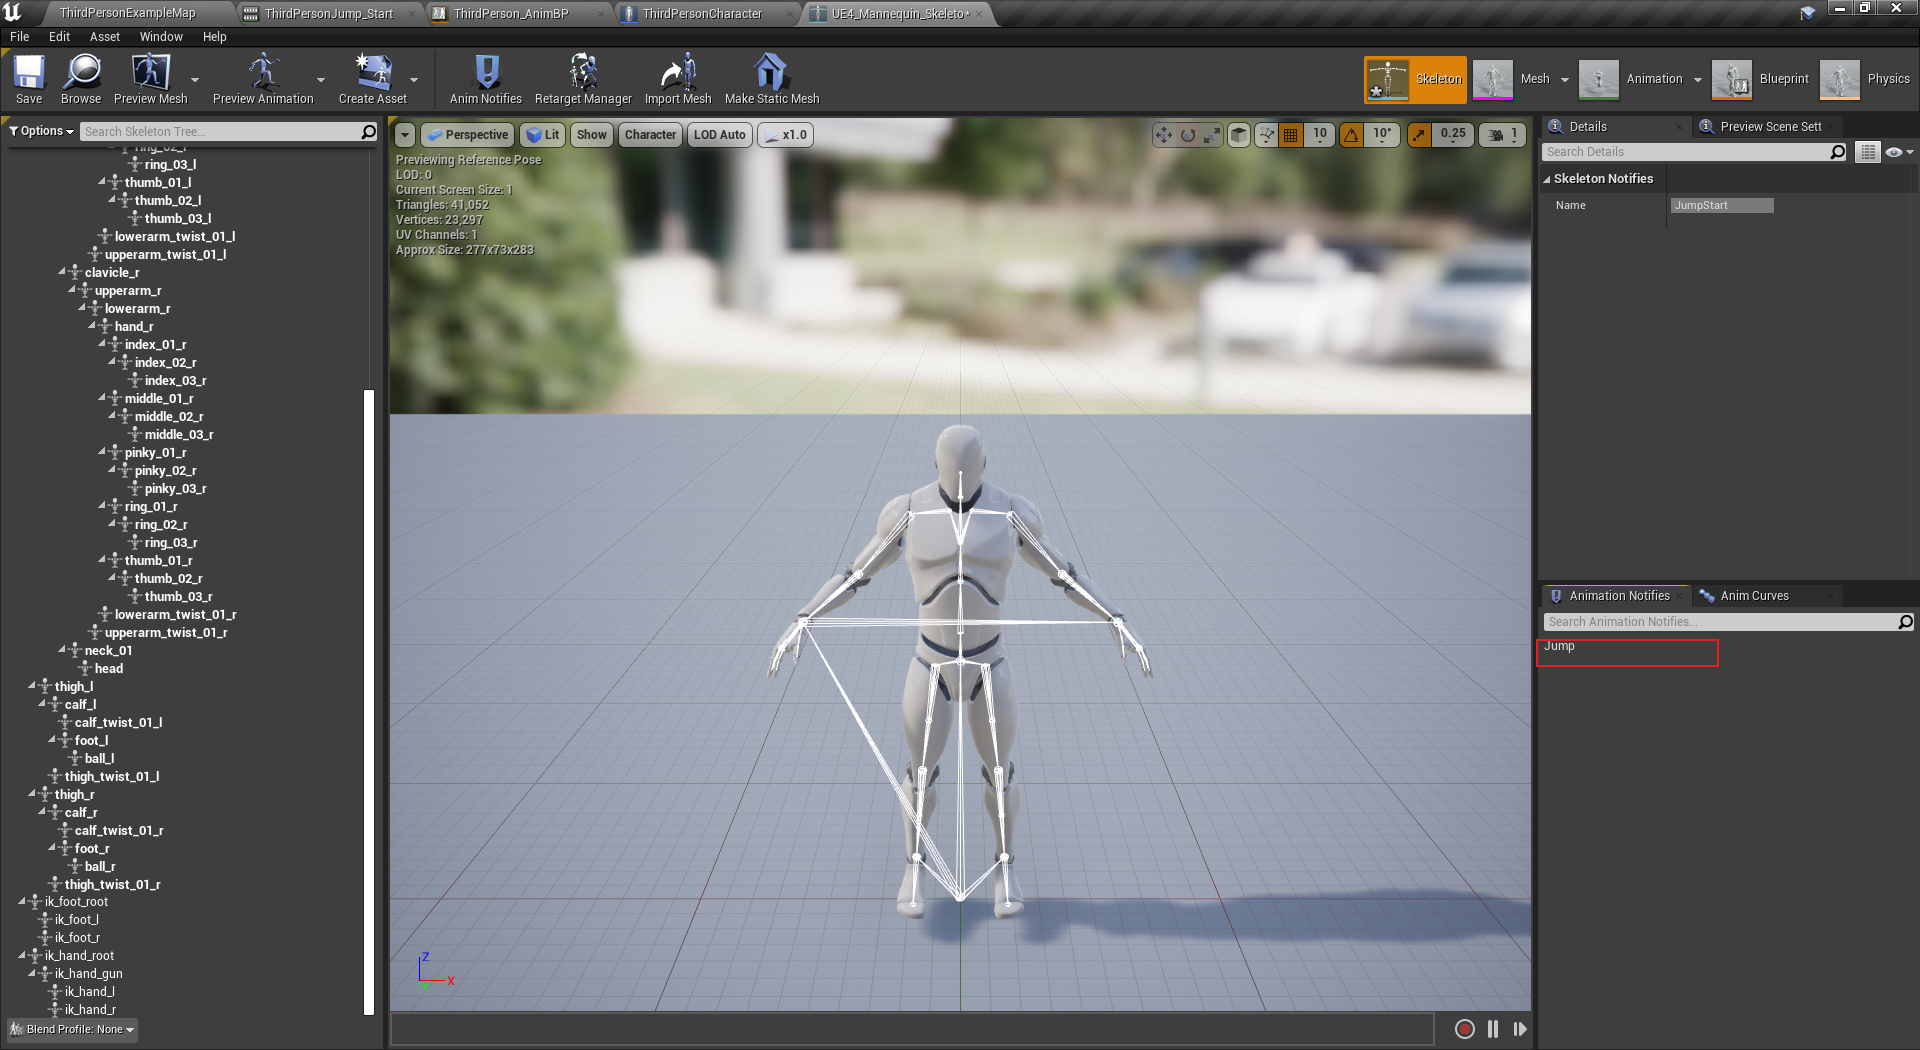Pause the preview playback
Image resolution: width=1920 pixels, height=1050 pixels.
[x=1493, y=1029]
